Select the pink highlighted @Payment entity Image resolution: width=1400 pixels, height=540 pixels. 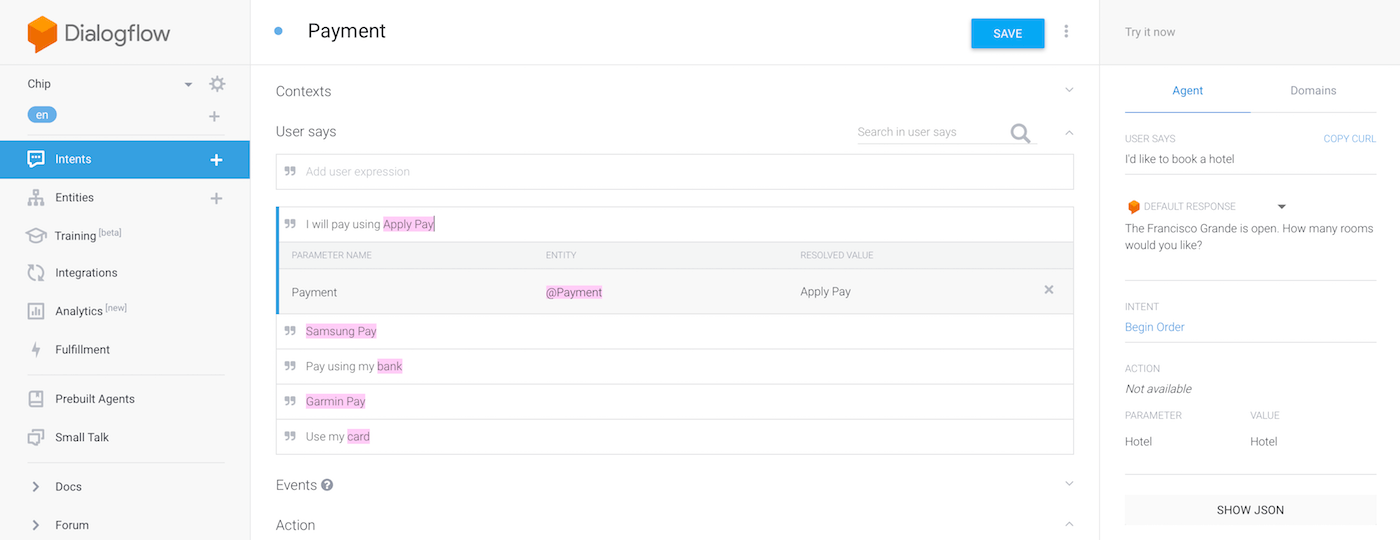574,292
